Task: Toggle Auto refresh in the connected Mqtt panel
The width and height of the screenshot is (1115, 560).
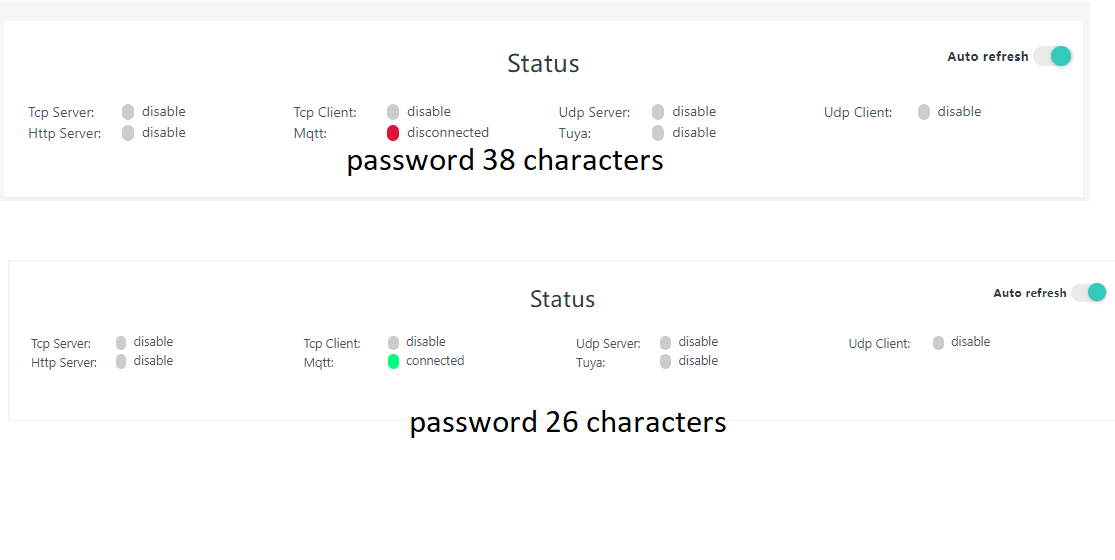Action: [1088, 292]
